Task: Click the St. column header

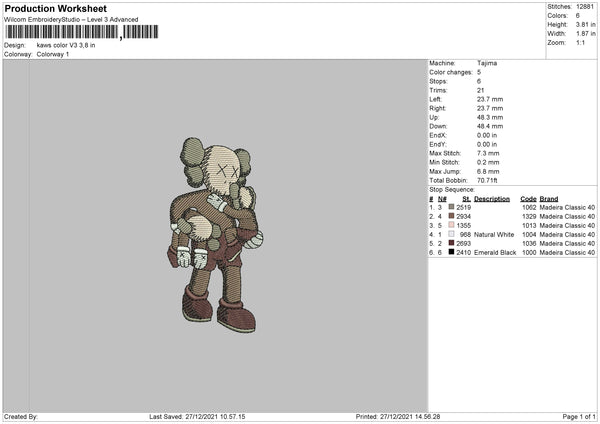Action: [x=466, y=198]
